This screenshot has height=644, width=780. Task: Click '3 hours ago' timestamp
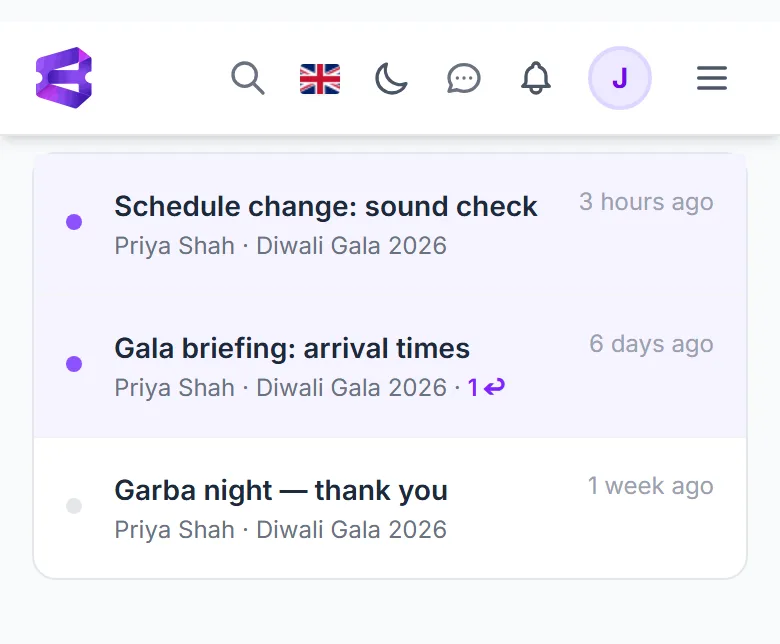click(x=646, y=202)
